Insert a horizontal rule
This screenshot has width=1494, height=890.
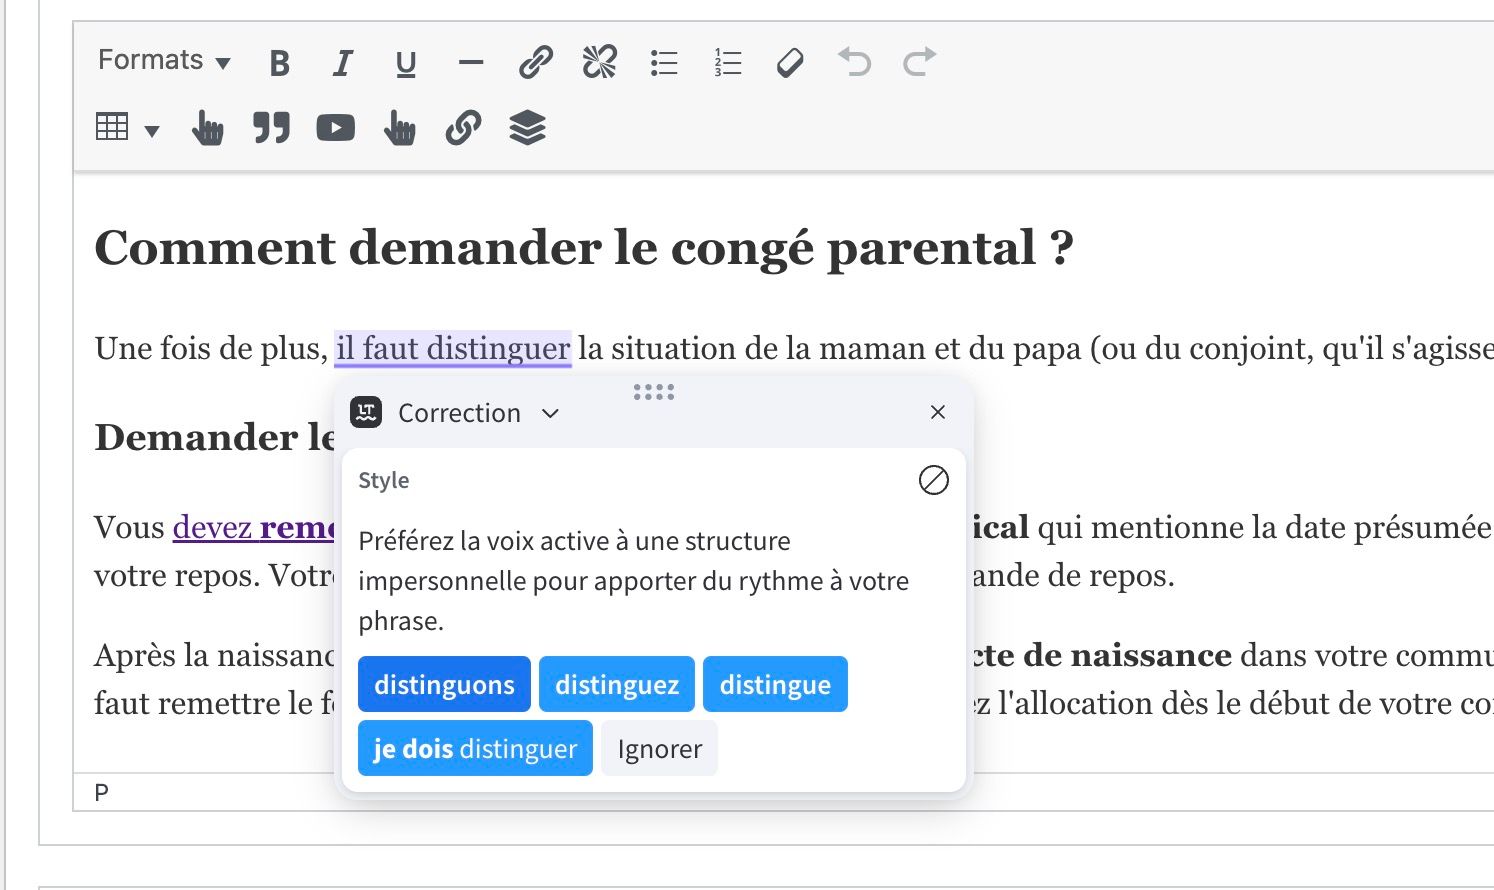point(470,62)
